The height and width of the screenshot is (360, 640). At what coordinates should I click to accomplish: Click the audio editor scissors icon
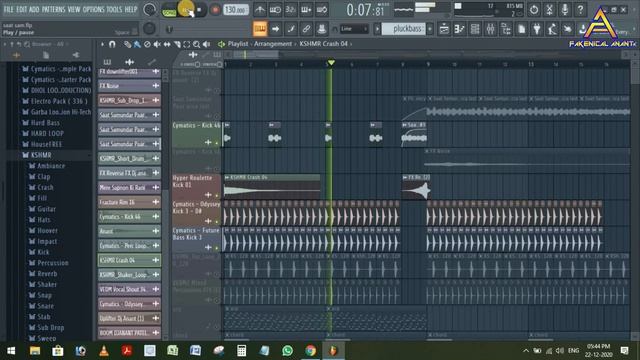[549, 9]
